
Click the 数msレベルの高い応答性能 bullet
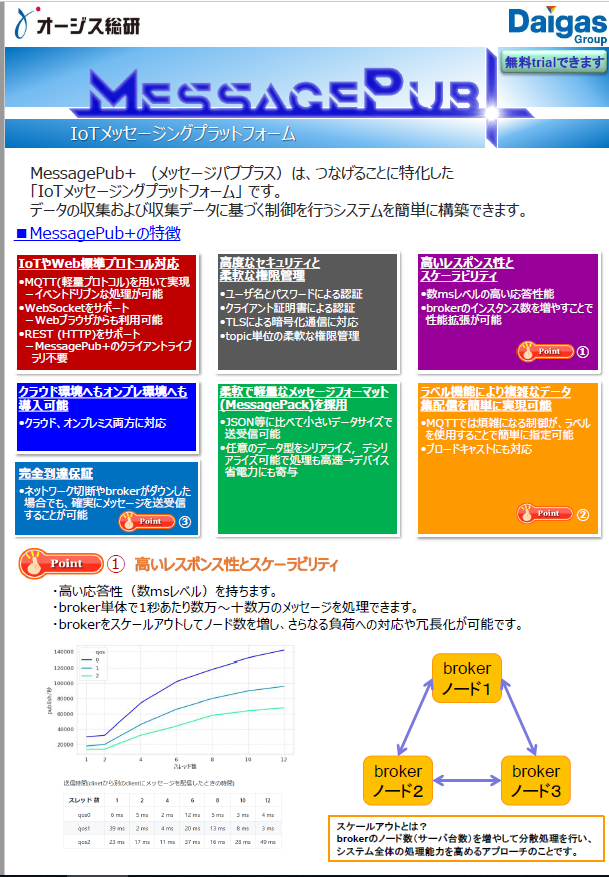click(x=487, y=294)
